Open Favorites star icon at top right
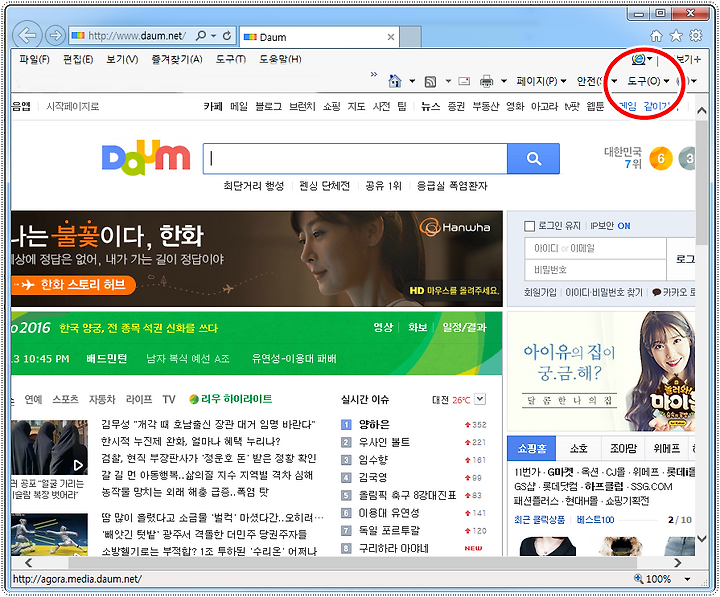The width and height of the screenshot is (720, 597). (676, 36)
